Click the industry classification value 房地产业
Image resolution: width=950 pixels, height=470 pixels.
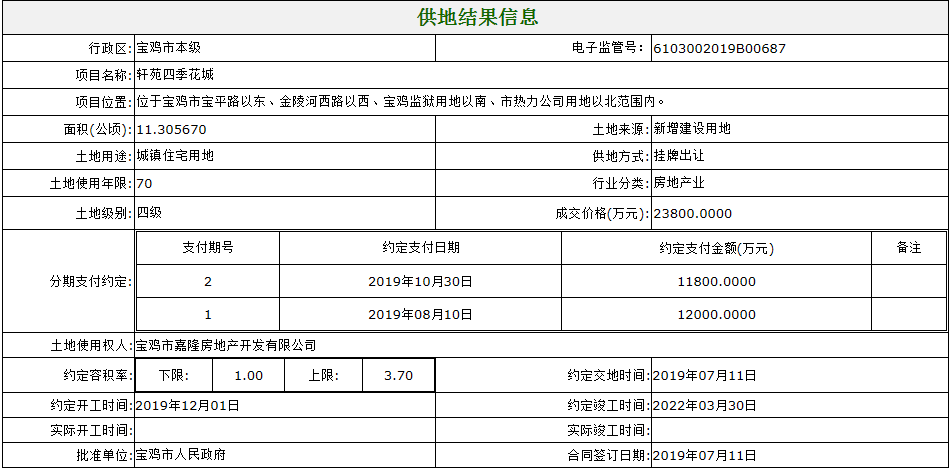[x=679, y=184]
